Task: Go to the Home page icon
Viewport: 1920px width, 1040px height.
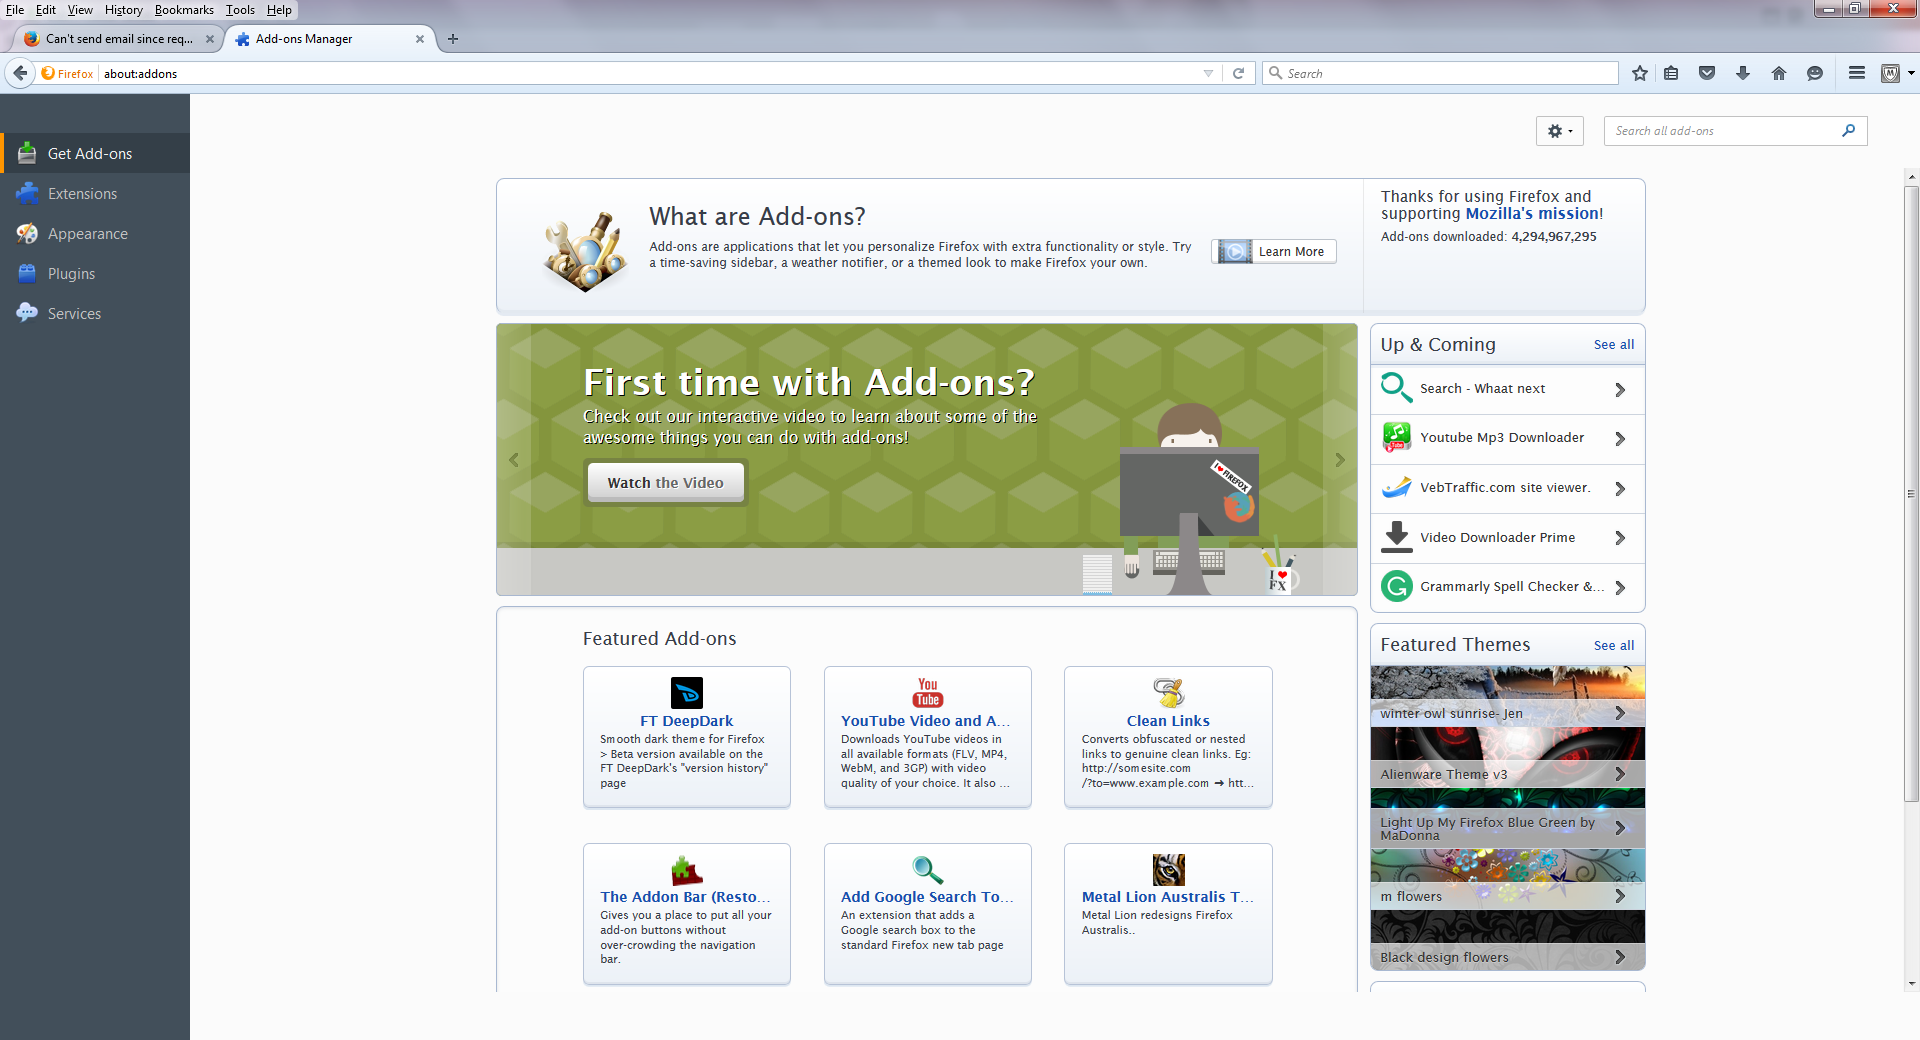Action: (1779, 73)
